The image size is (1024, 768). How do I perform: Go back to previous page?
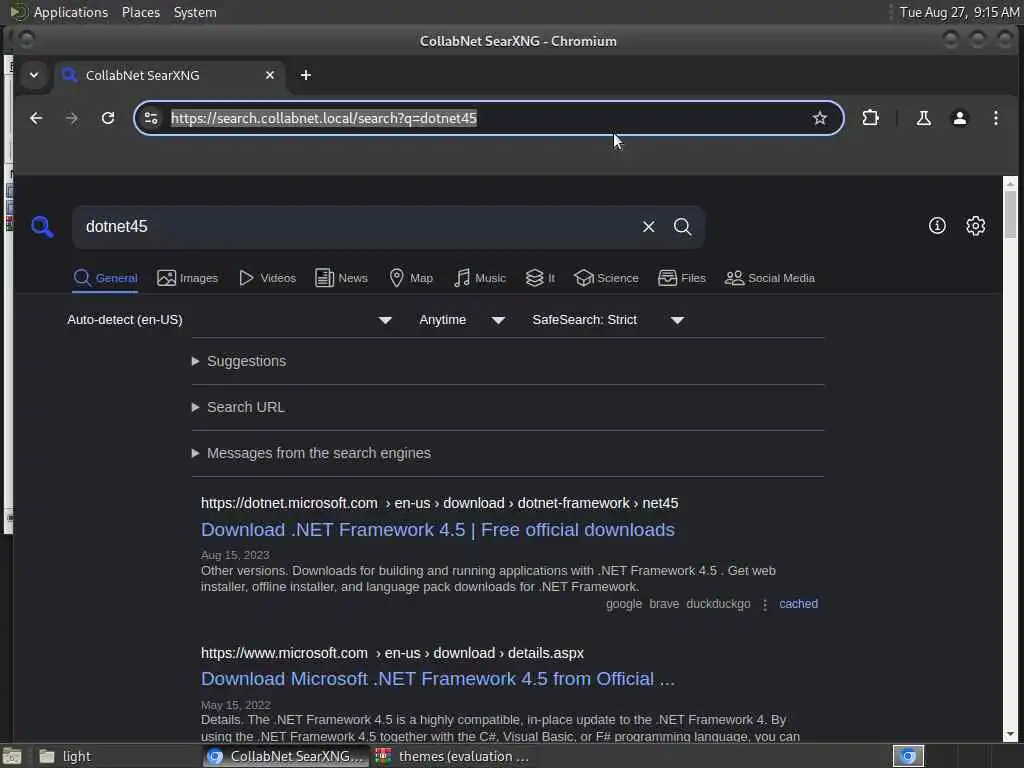click(x=36, y=118)
